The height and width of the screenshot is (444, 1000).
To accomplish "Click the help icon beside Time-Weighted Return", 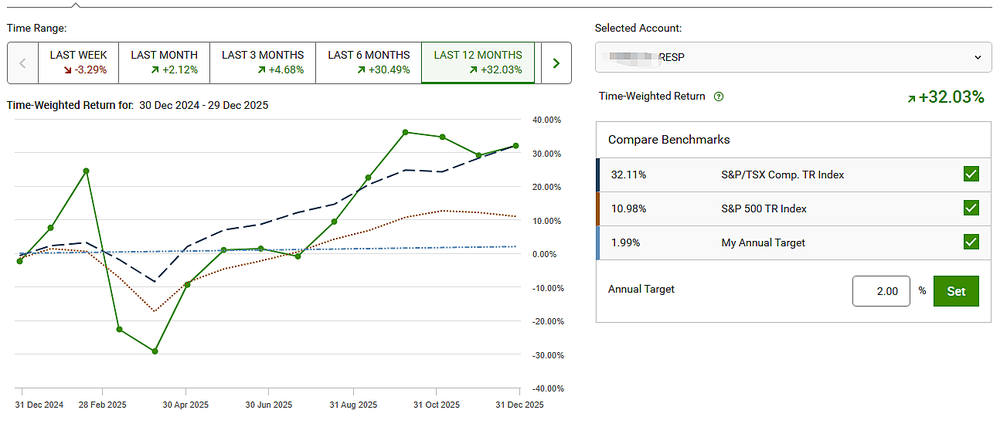I will point(719,97).
